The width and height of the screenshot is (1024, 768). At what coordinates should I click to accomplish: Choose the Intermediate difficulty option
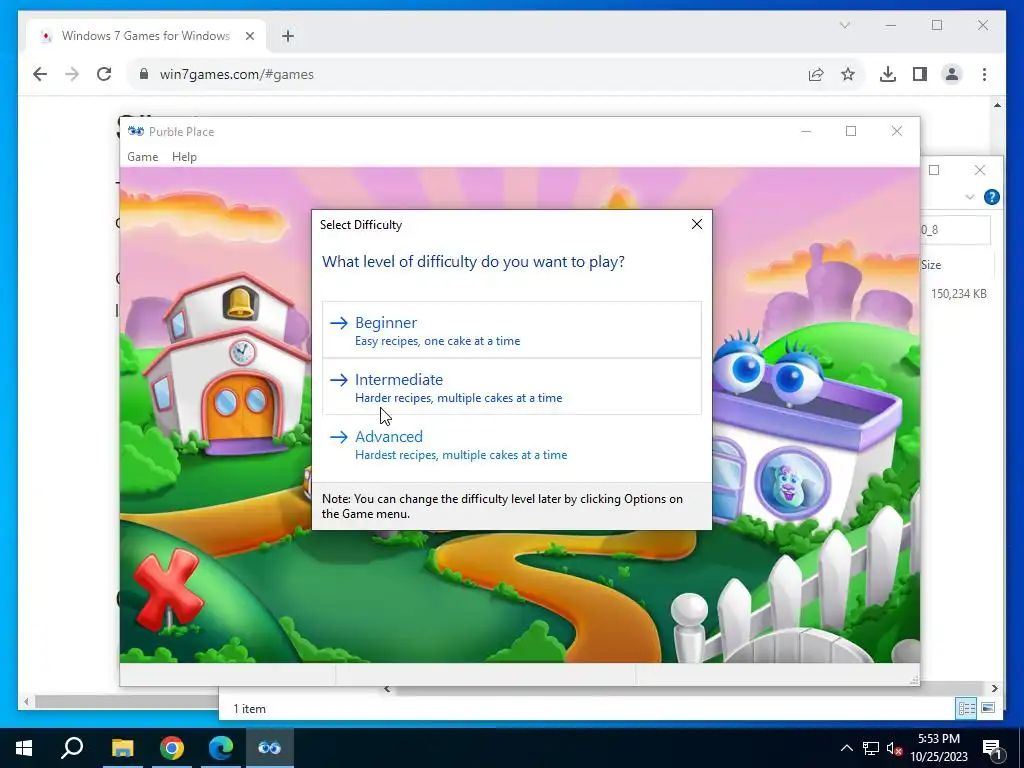[x=511, y=387]
